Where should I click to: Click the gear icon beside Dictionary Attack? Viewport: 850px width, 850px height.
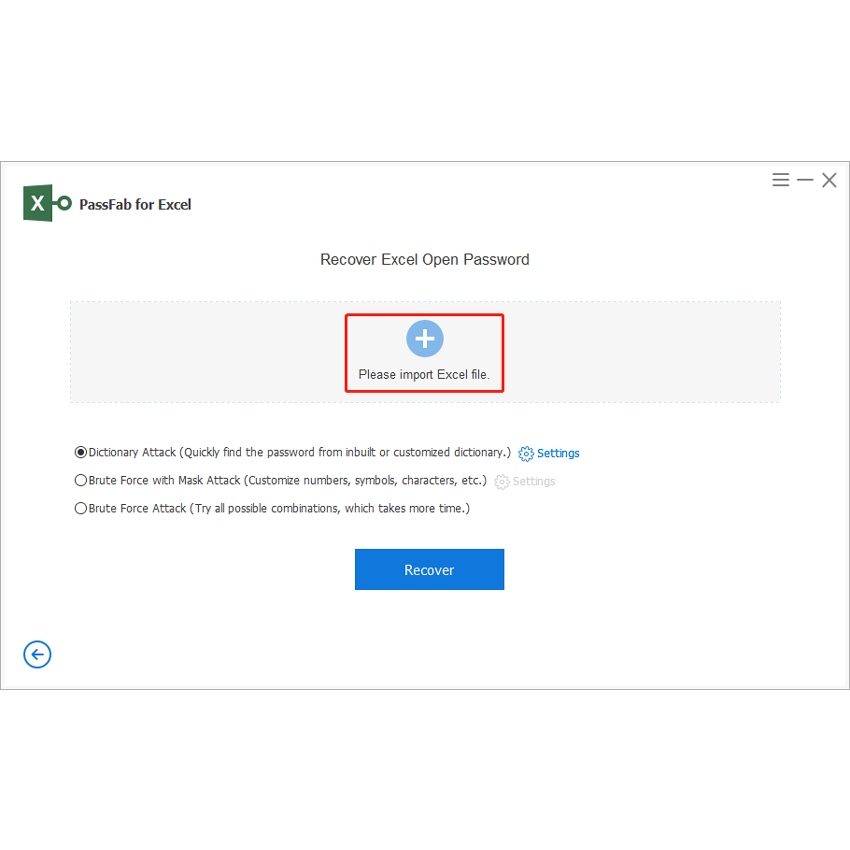click(x=526, y=454)
